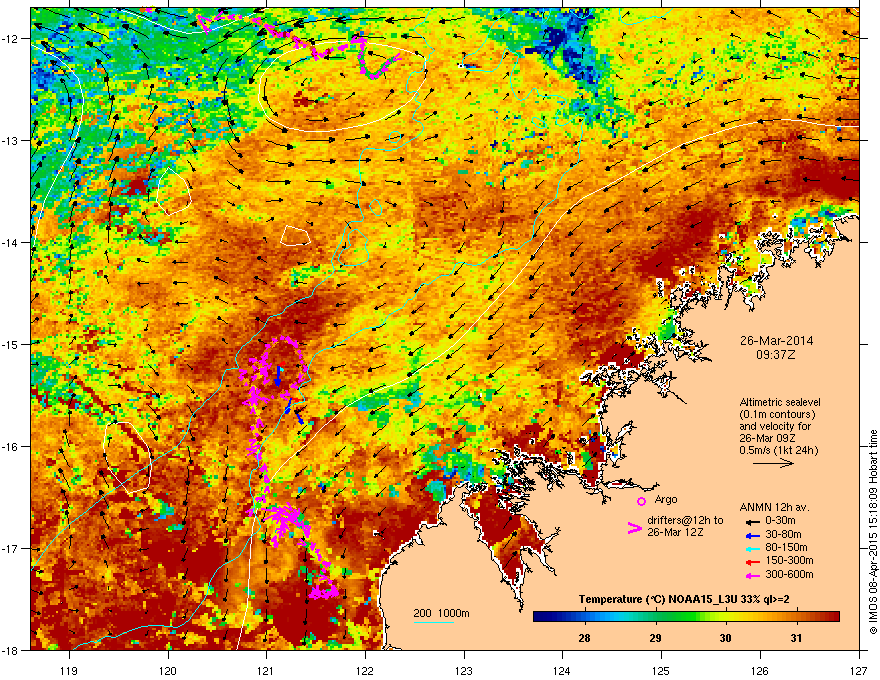Screen dimensions: 880x680
Task: Click the longitude axis label 123
Action: pyautogui.click(x=464, y=670)
